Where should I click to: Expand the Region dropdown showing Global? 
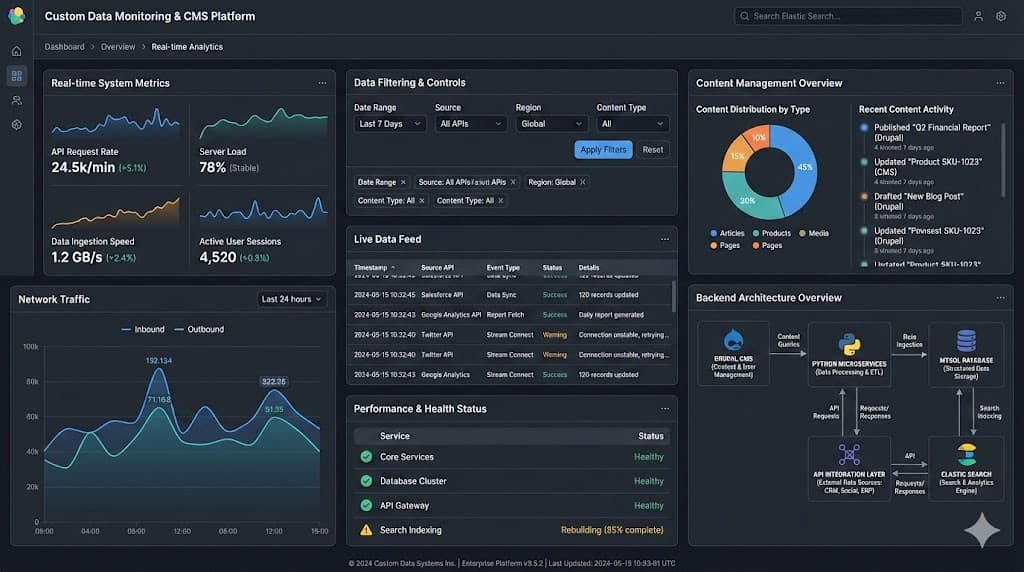point(551,124)
